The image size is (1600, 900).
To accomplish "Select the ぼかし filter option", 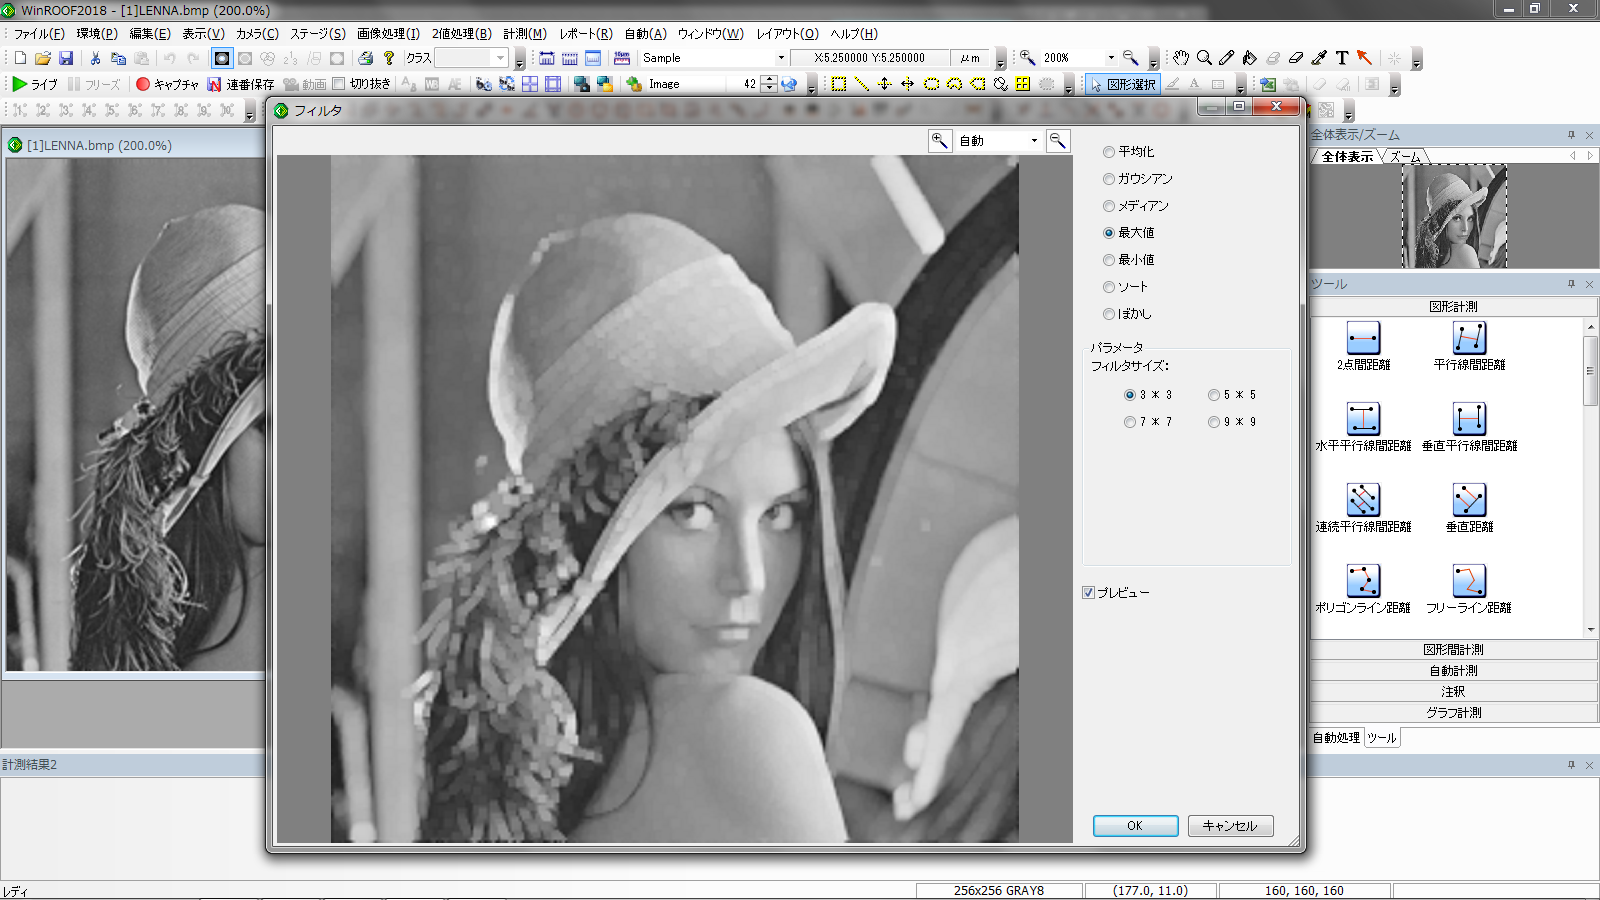I will tap(1127, 314).
